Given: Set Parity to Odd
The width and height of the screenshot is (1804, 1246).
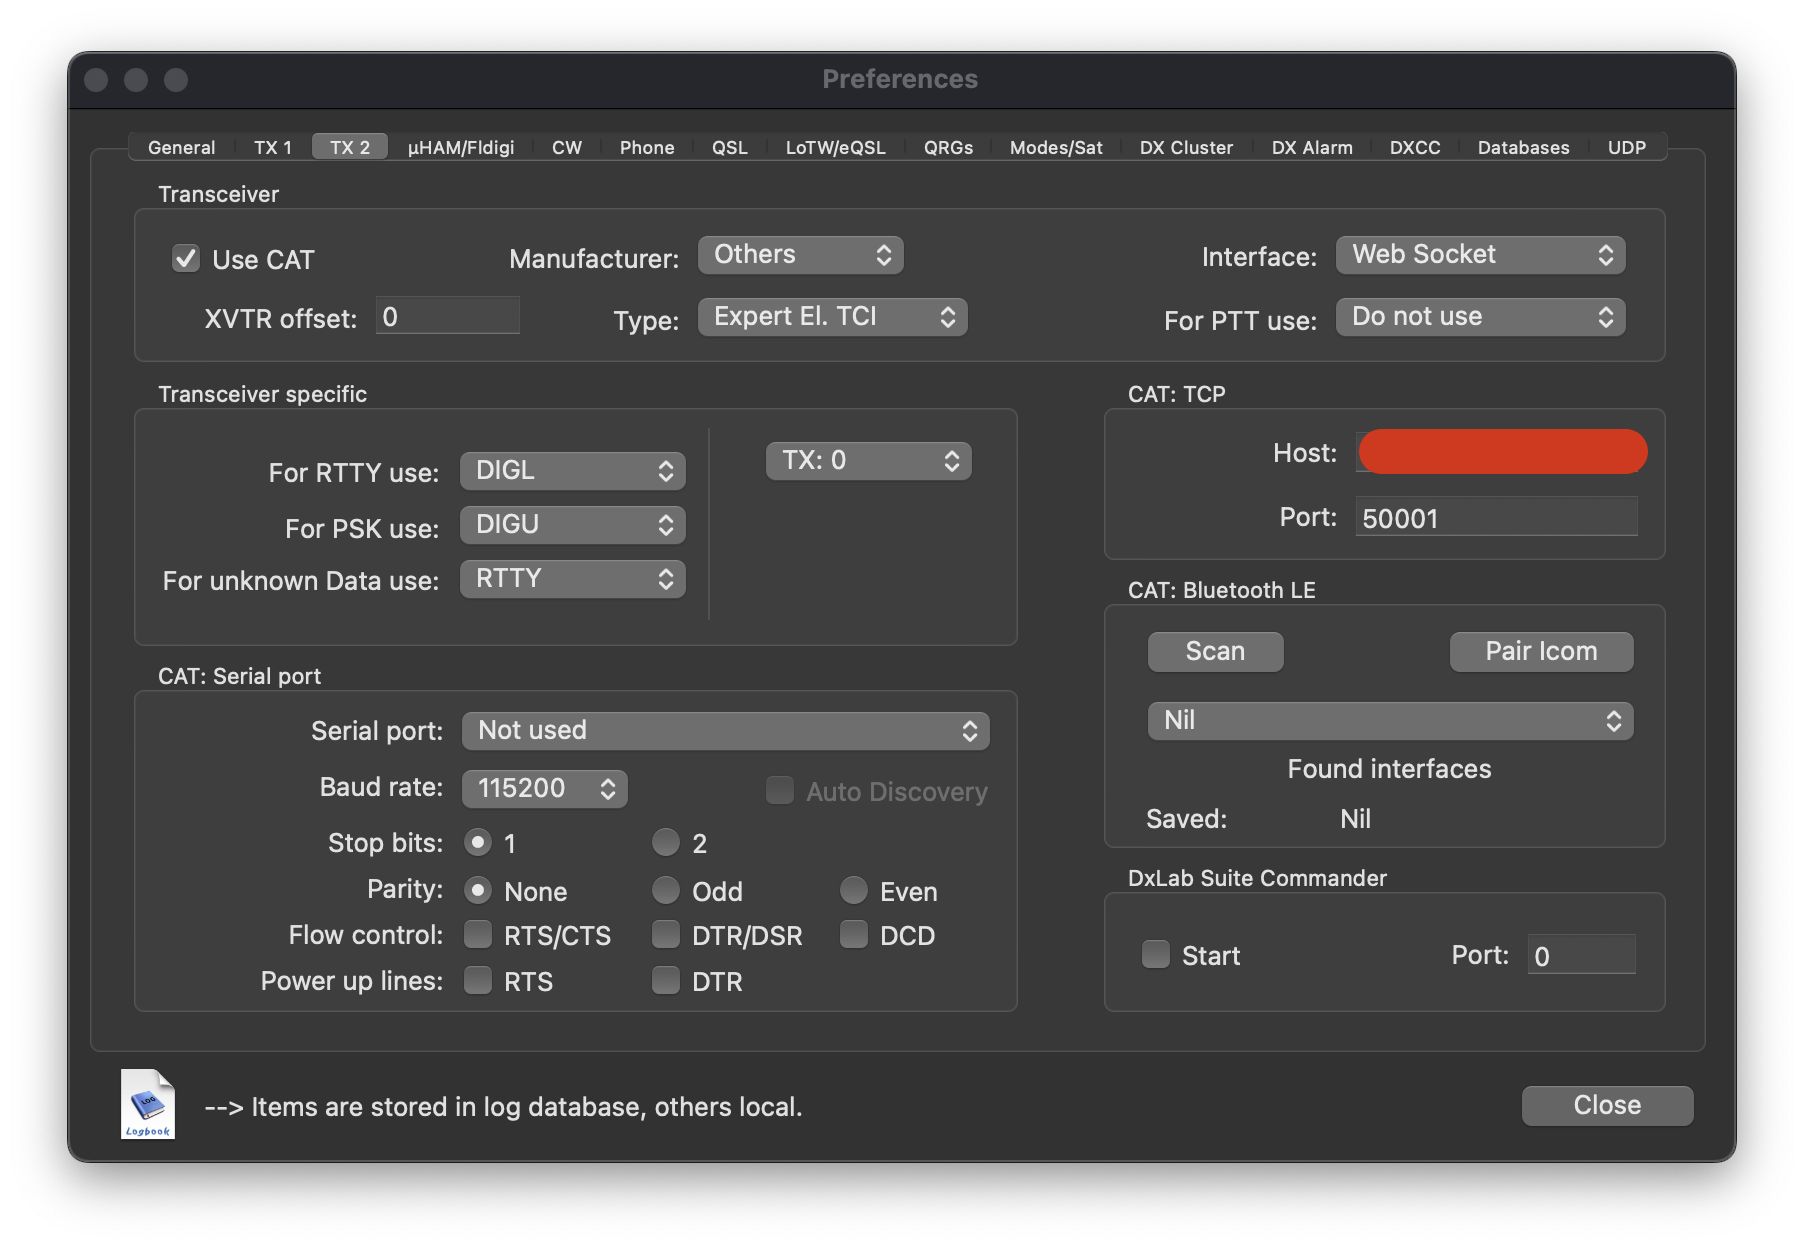Looking at the screenshot, I should pyautogui.click(x=666, y=891).
